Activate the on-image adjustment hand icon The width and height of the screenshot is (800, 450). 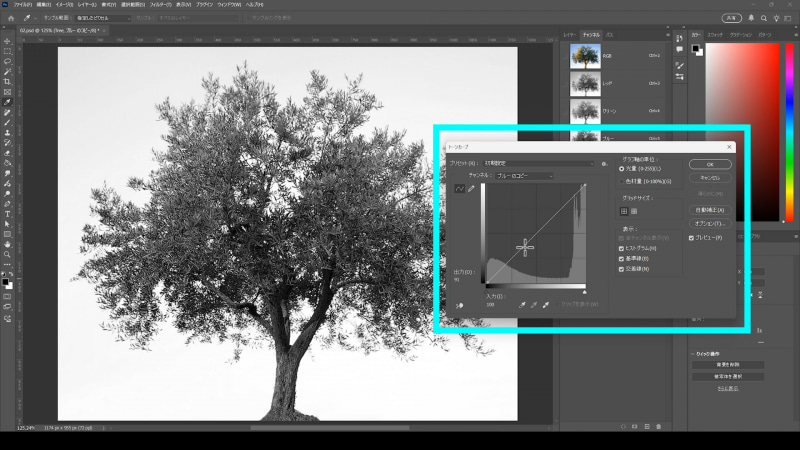tap(459, 306)
